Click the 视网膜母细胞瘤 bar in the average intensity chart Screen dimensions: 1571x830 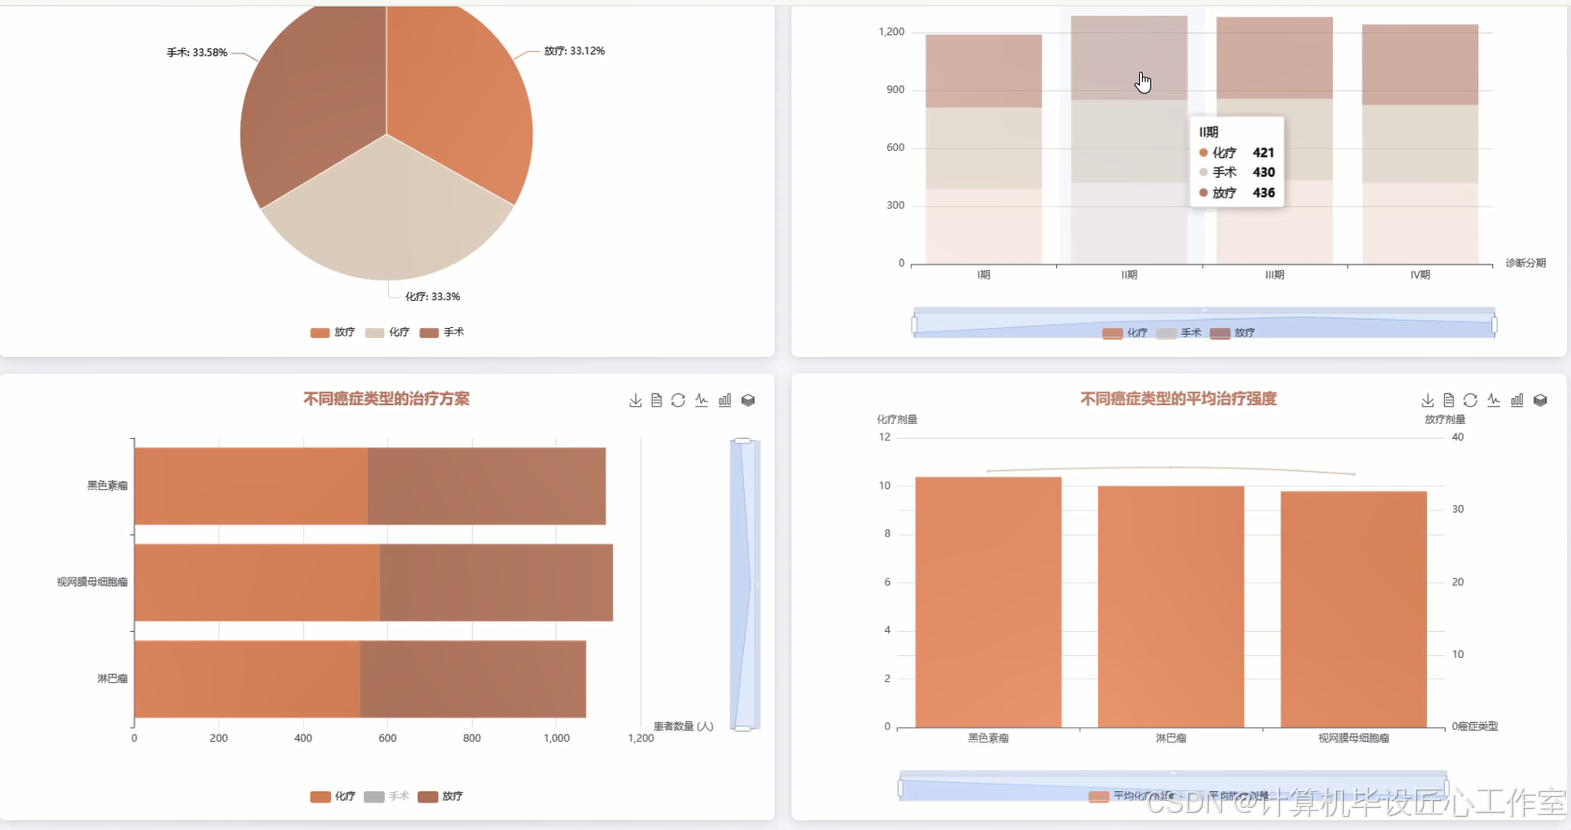click(1354, 609)
